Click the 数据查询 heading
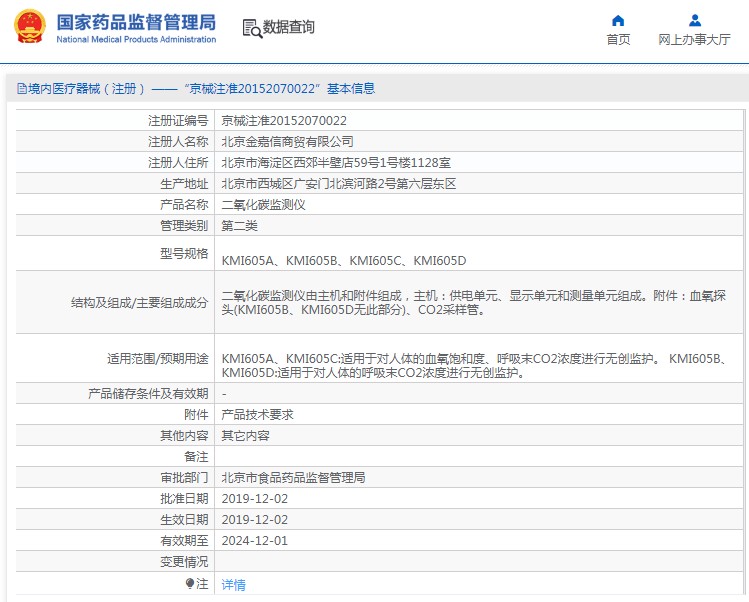This screenshot has height=602, width=749. pyautogui.click(x=289, y=27)
